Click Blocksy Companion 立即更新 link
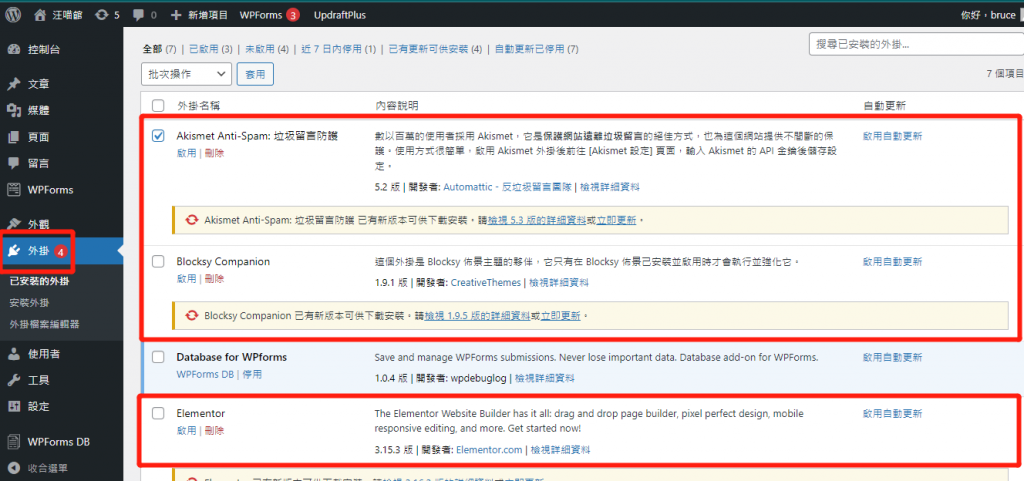 point(561,316)
